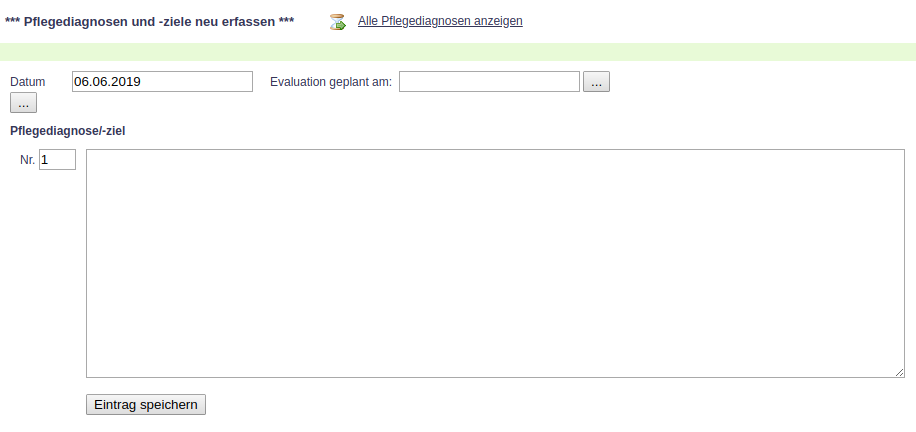Select the Nr. number field
Screen dimensions: 916x432
[57, 160]
